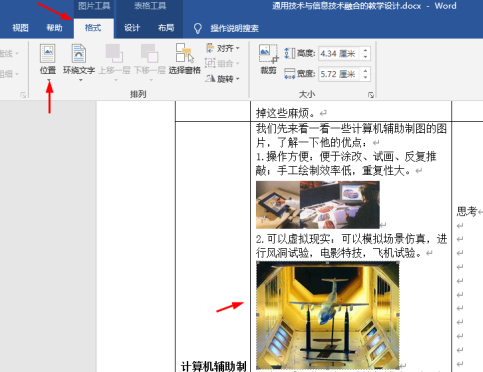Click the height field showing 4.34 厘米
Screen dimensions: 483x372
(339, 54)
